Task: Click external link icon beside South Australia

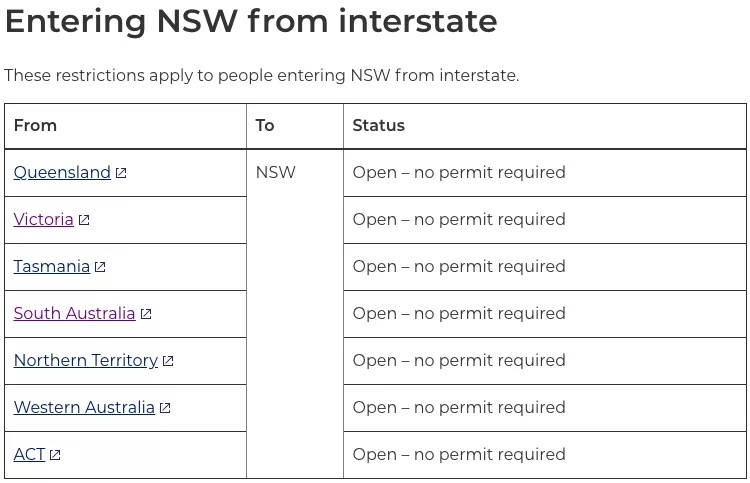Action: (146, 314)
